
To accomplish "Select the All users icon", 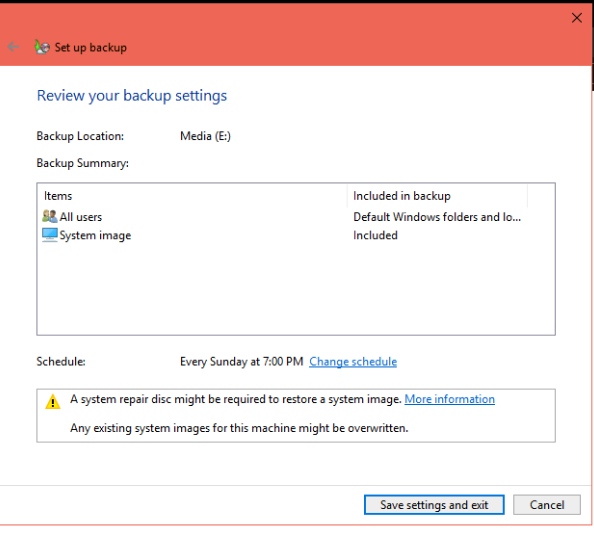I will point(50,217).
